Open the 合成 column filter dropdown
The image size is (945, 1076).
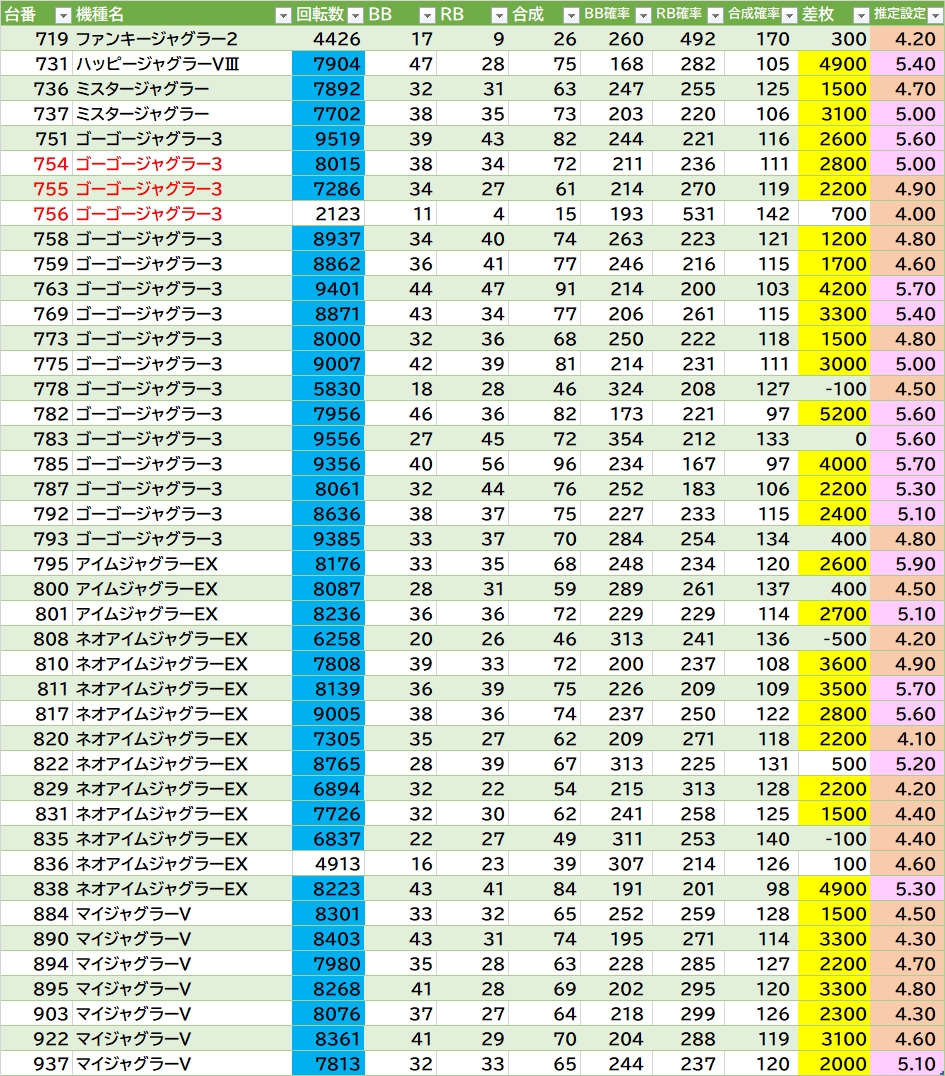(x=570, y=15)
